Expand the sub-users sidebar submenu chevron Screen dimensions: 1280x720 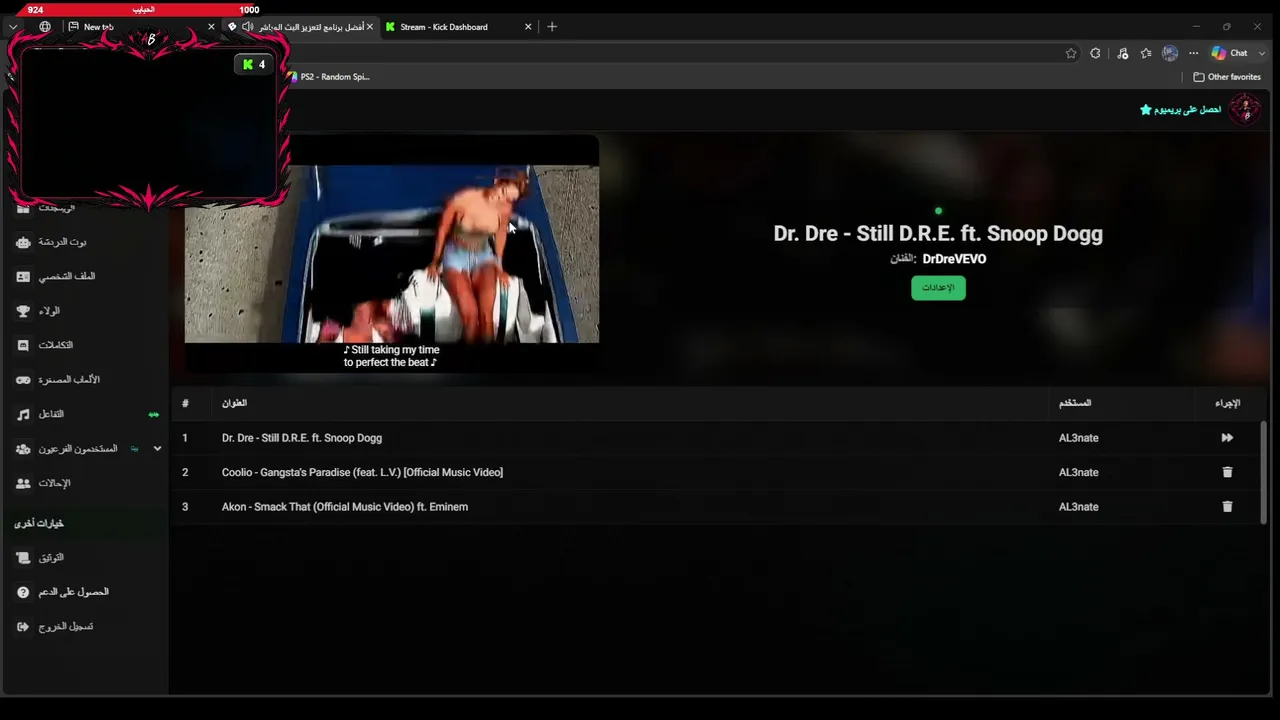click(157, 449)
